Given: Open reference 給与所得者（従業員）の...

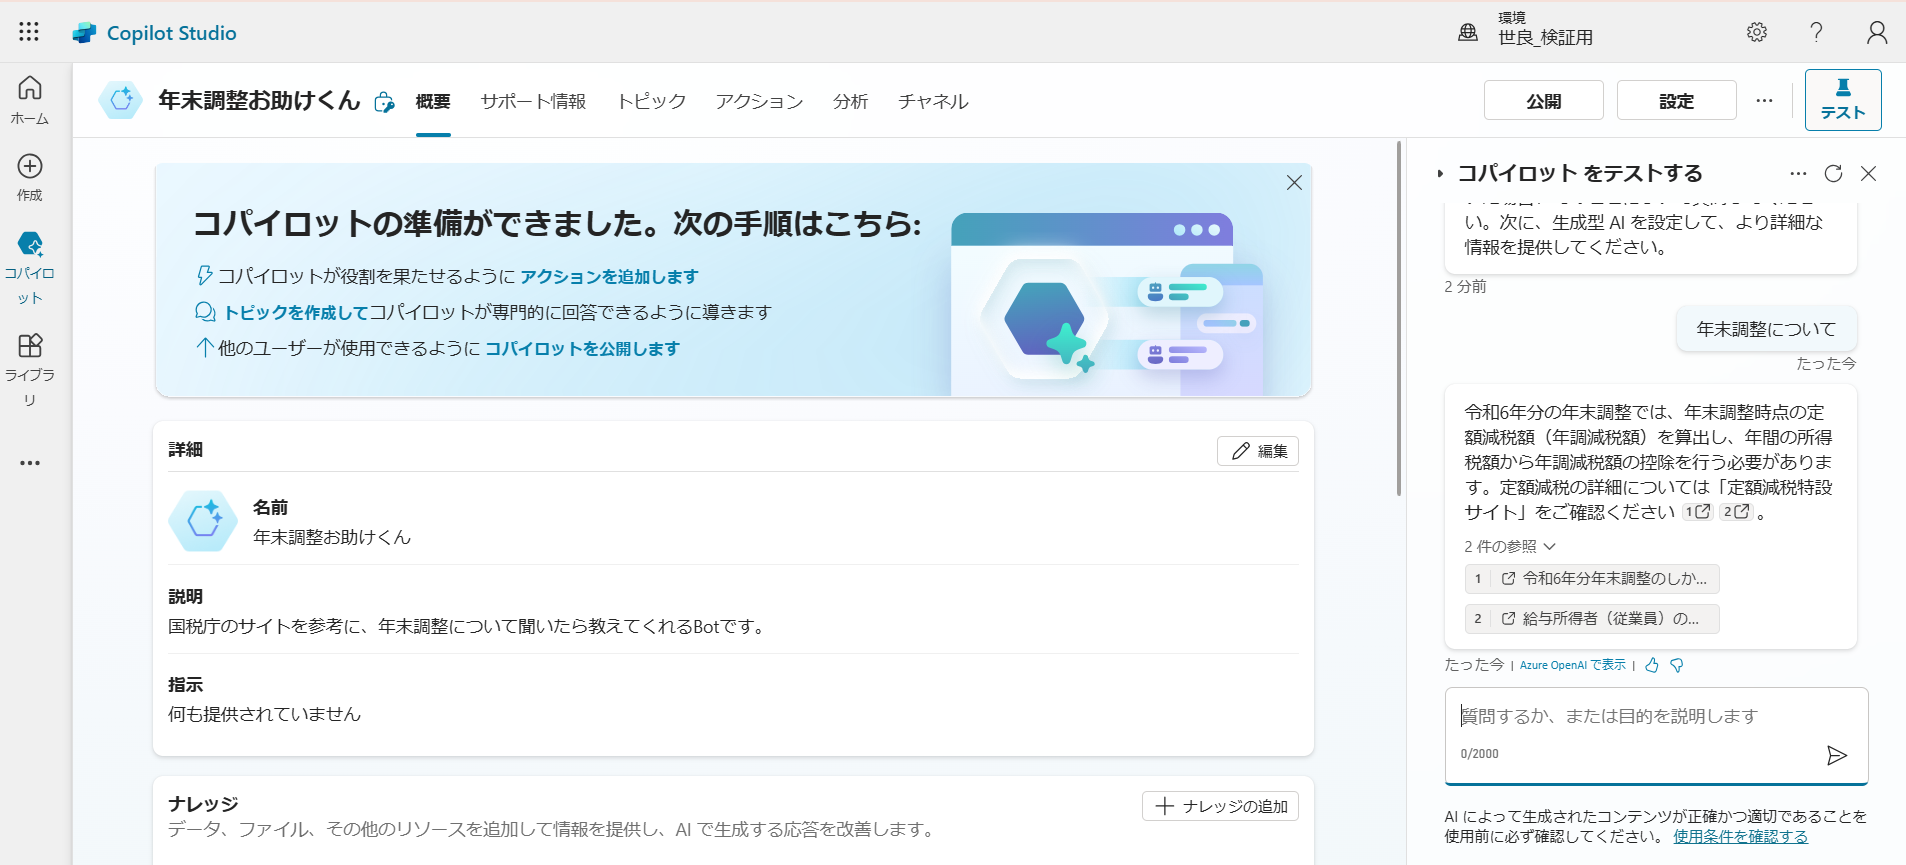Looking at the screenshot, I should tap(1592, 619).
